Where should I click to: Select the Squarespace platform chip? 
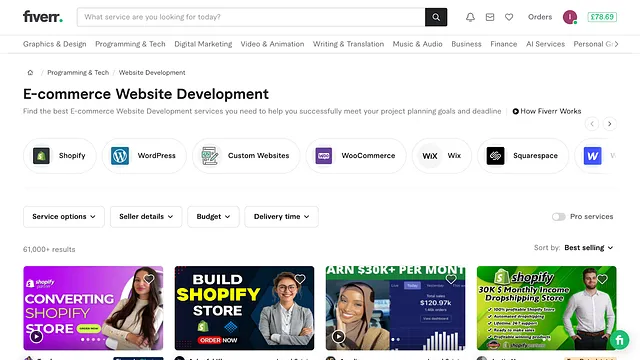coord(523,156)
